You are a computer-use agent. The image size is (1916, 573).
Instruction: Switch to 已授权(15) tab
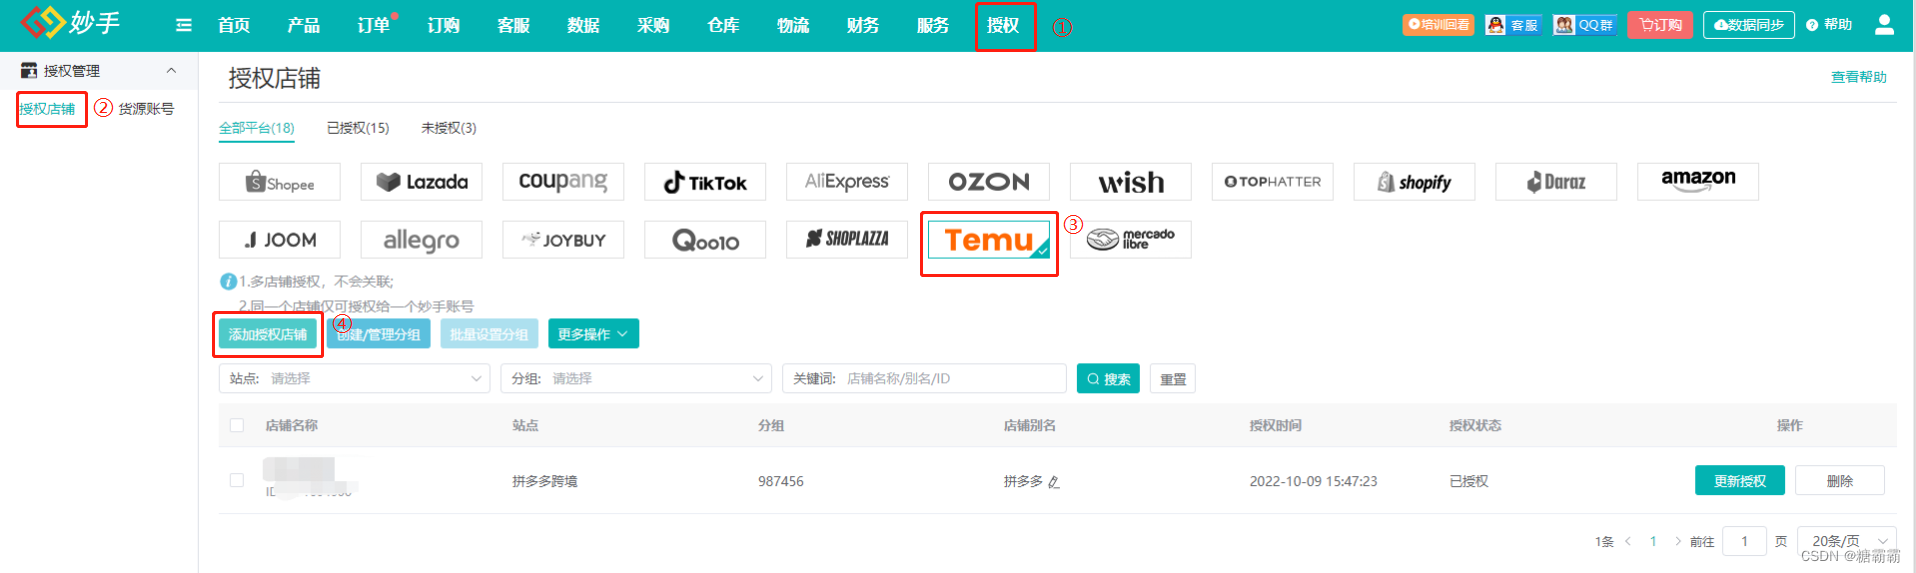358,128
